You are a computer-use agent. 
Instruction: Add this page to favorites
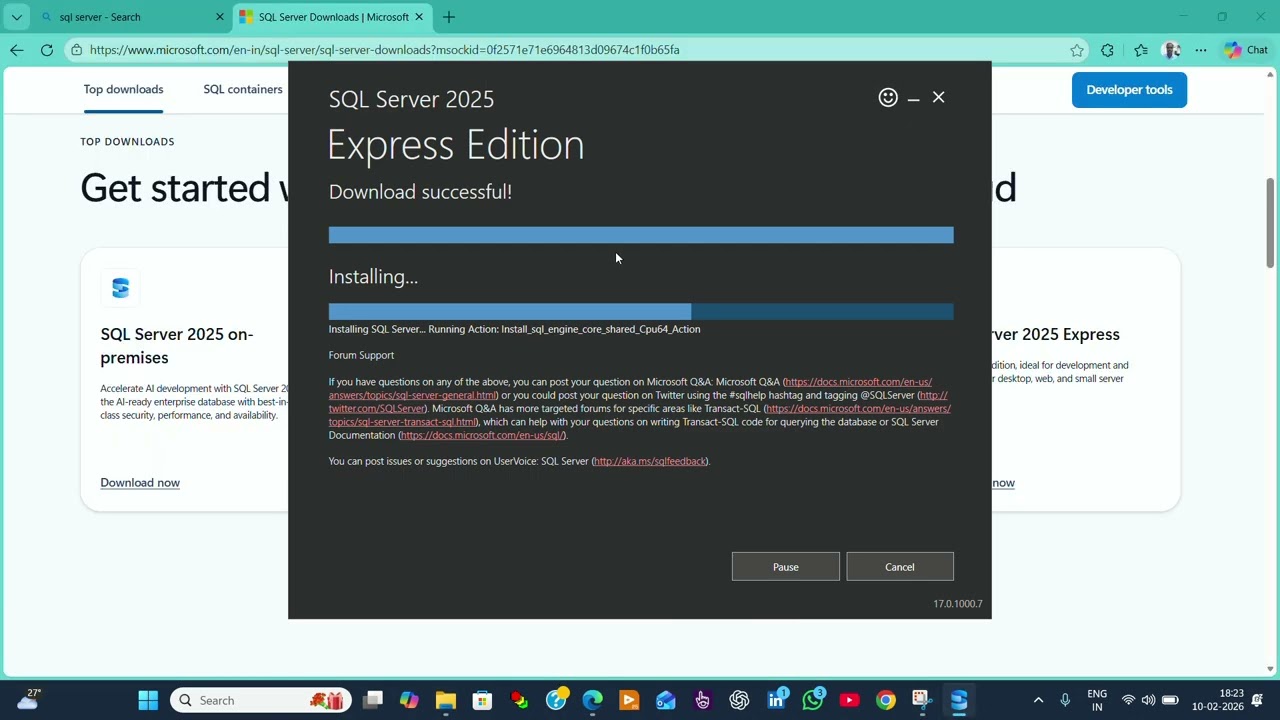click(1077, 50)
